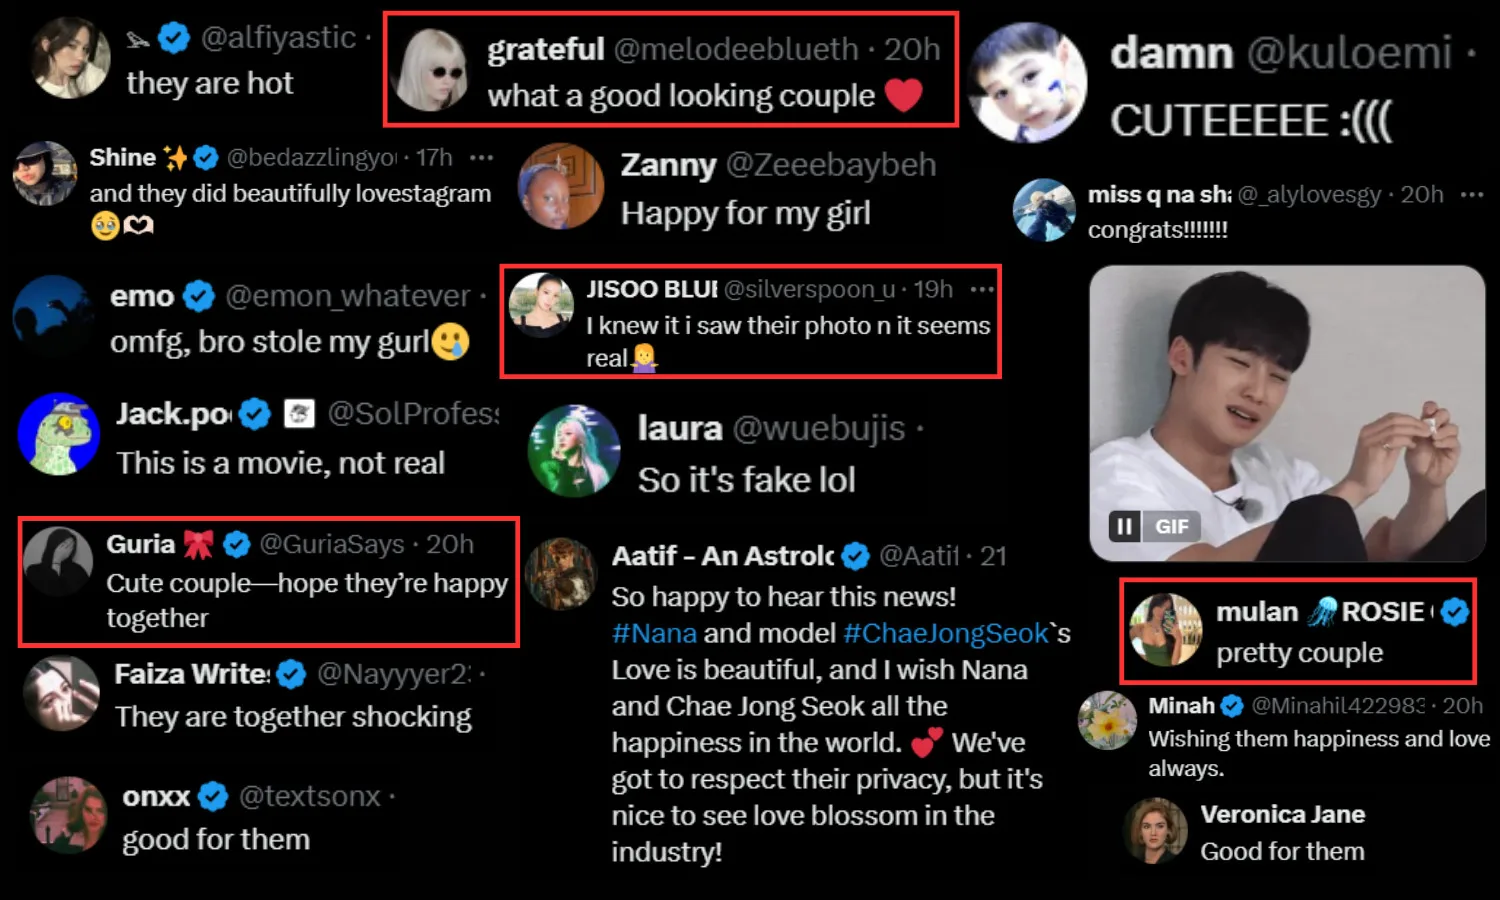Click emo's verified badge
Viewport: 1500px width, 900px height.
click(199, 296)
